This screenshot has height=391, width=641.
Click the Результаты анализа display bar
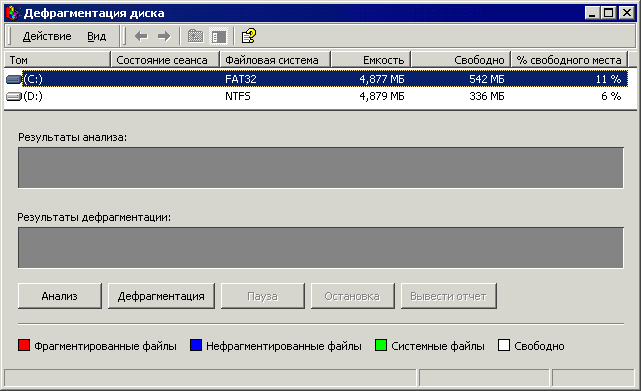click(x=321, y=168)
